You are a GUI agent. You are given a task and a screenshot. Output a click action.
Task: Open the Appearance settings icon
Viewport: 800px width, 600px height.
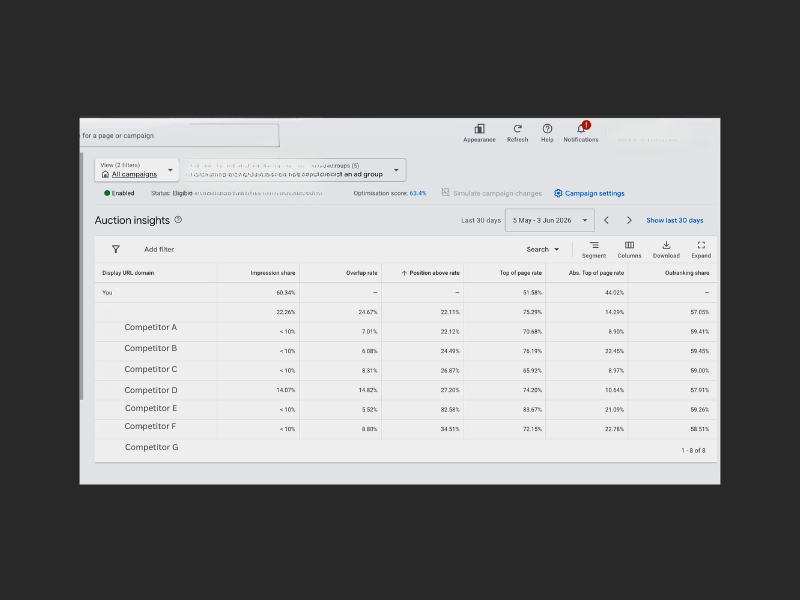[x=479, y=133]
